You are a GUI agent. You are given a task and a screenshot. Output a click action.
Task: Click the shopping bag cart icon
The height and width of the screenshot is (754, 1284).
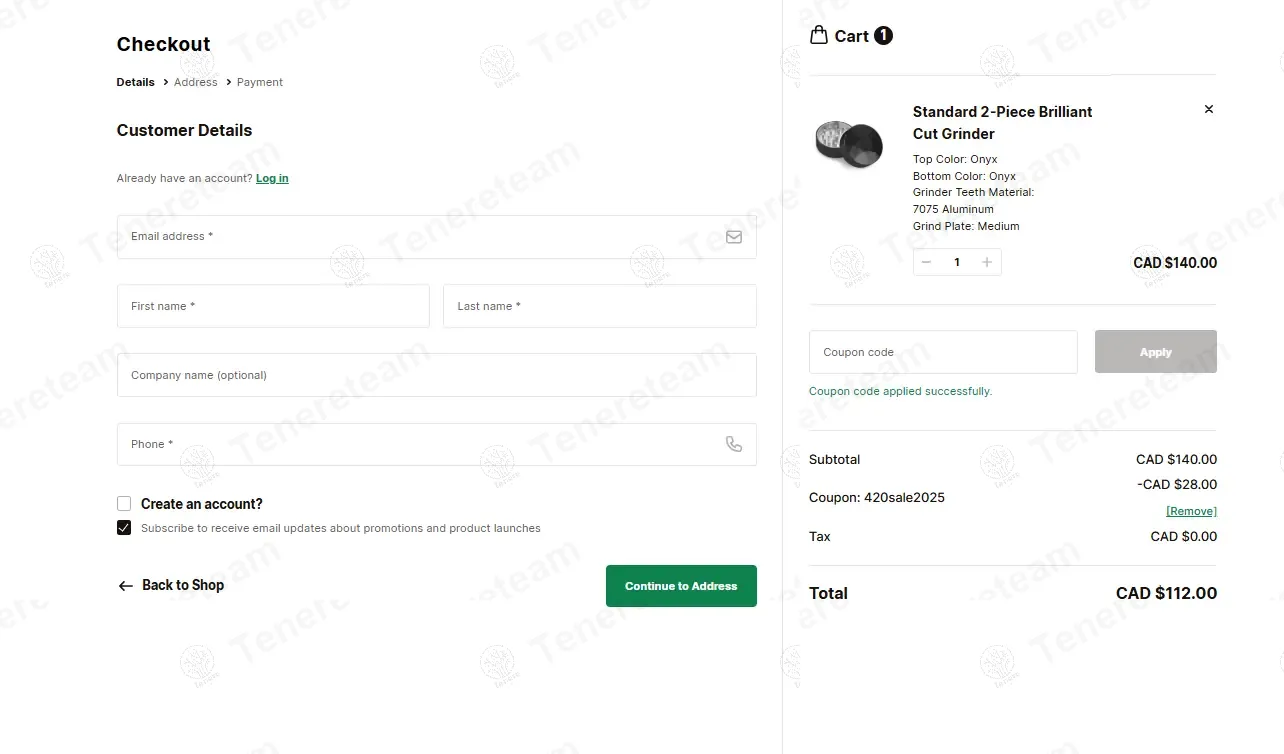(818, 35)
